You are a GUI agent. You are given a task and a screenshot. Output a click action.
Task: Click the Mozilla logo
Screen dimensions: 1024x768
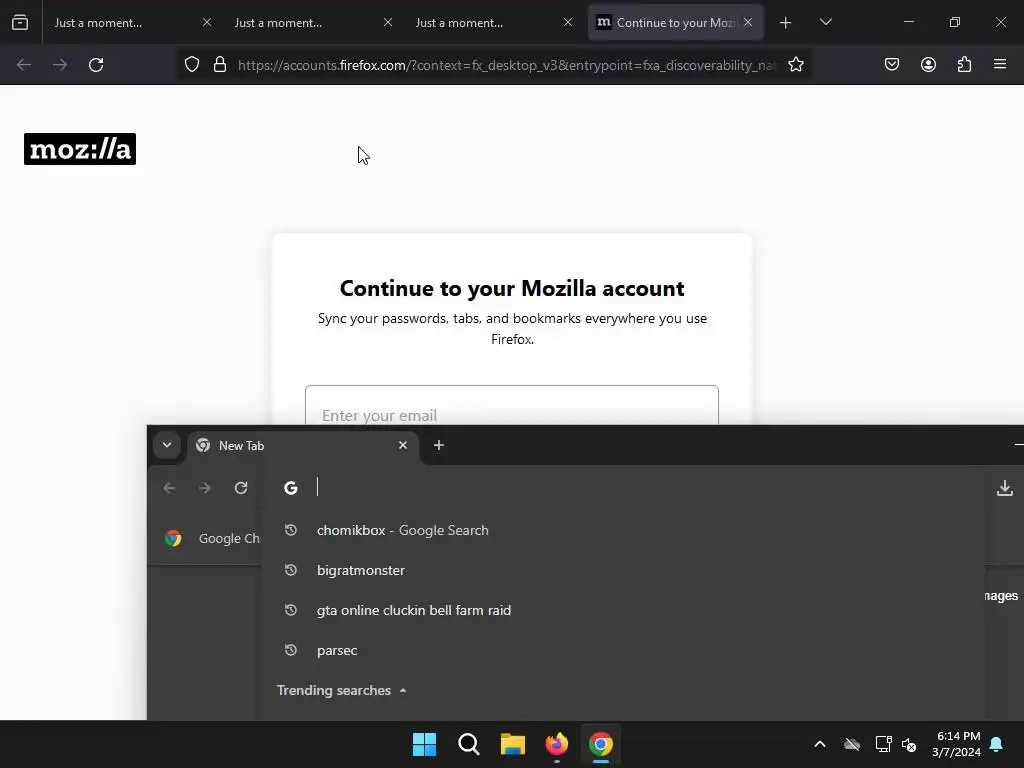[80, 149]
